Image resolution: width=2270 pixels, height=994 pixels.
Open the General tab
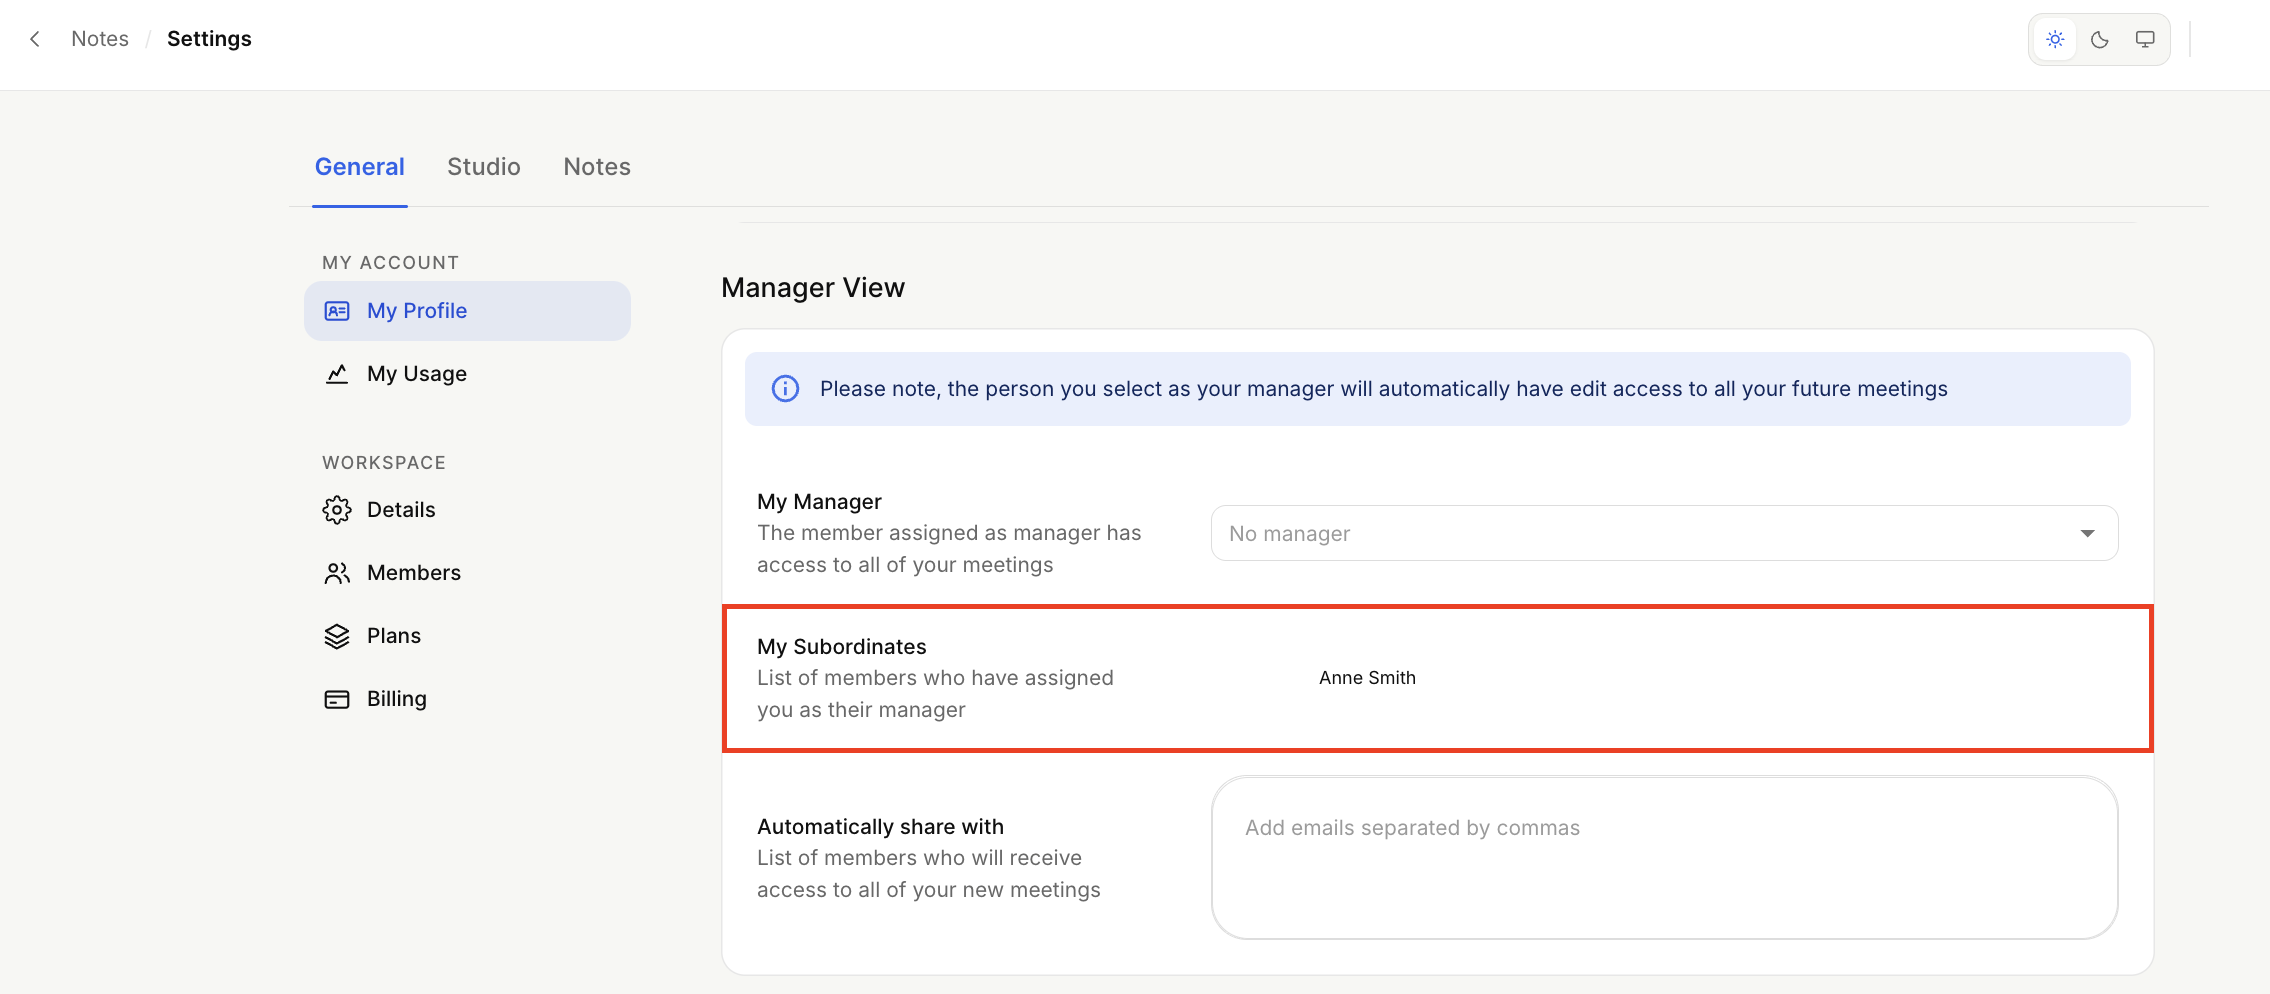(x=360, y=167)
